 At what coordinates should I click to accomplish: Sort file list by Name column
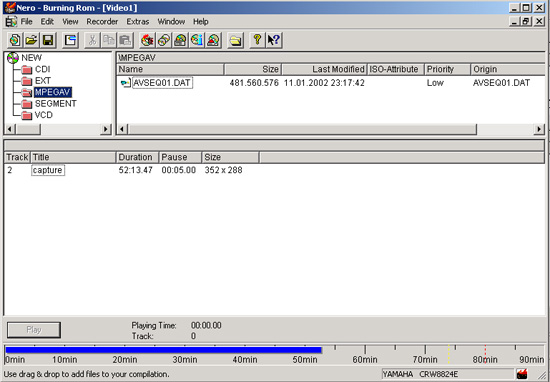pos(170,69)
